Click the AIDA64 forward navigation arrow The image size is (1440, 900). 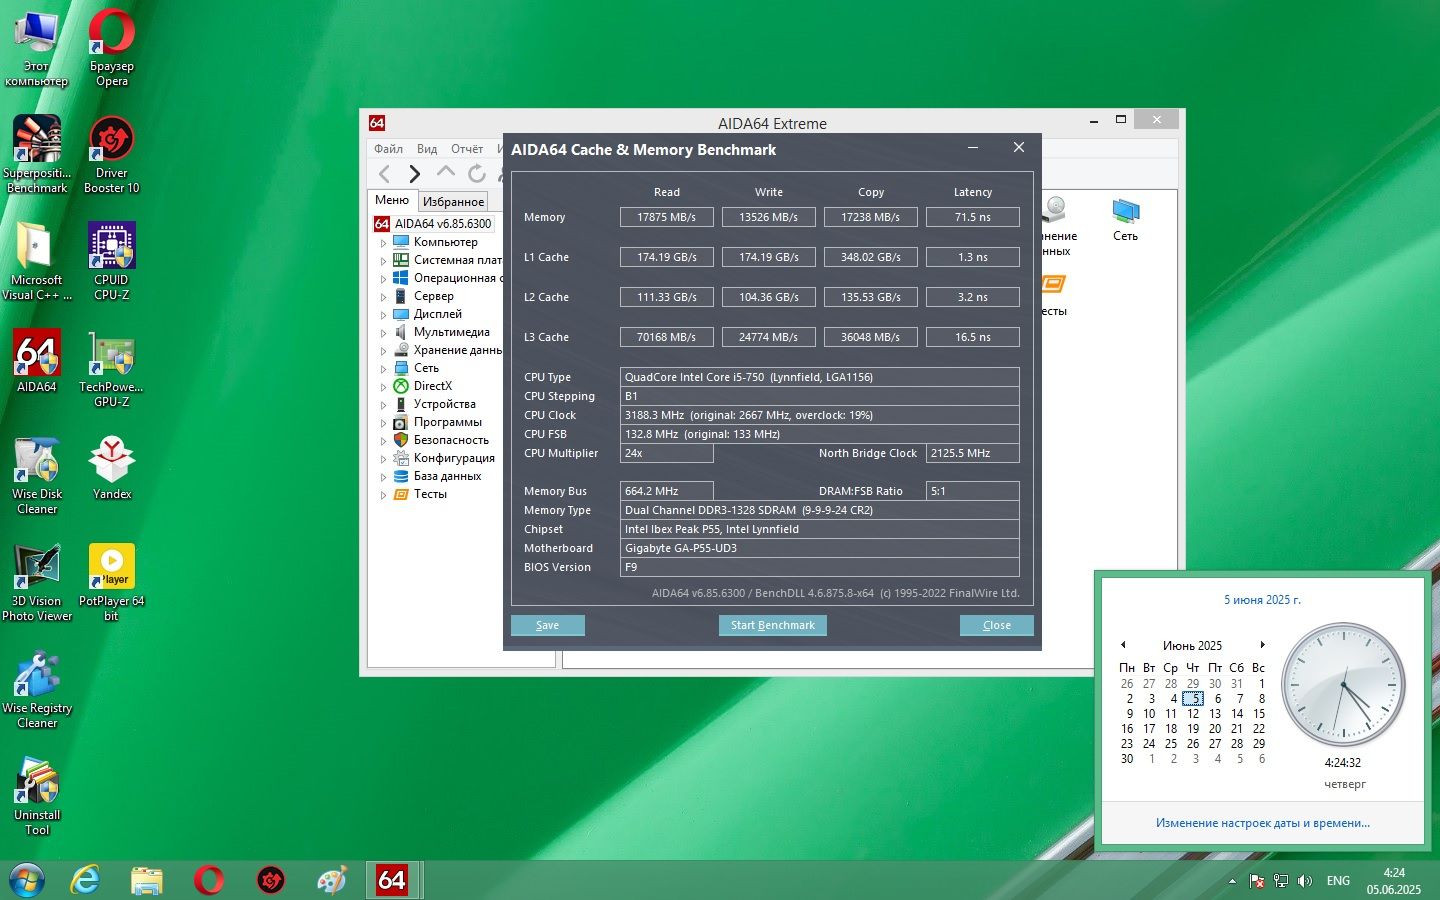pyautogui.click(x=415, y=174)
